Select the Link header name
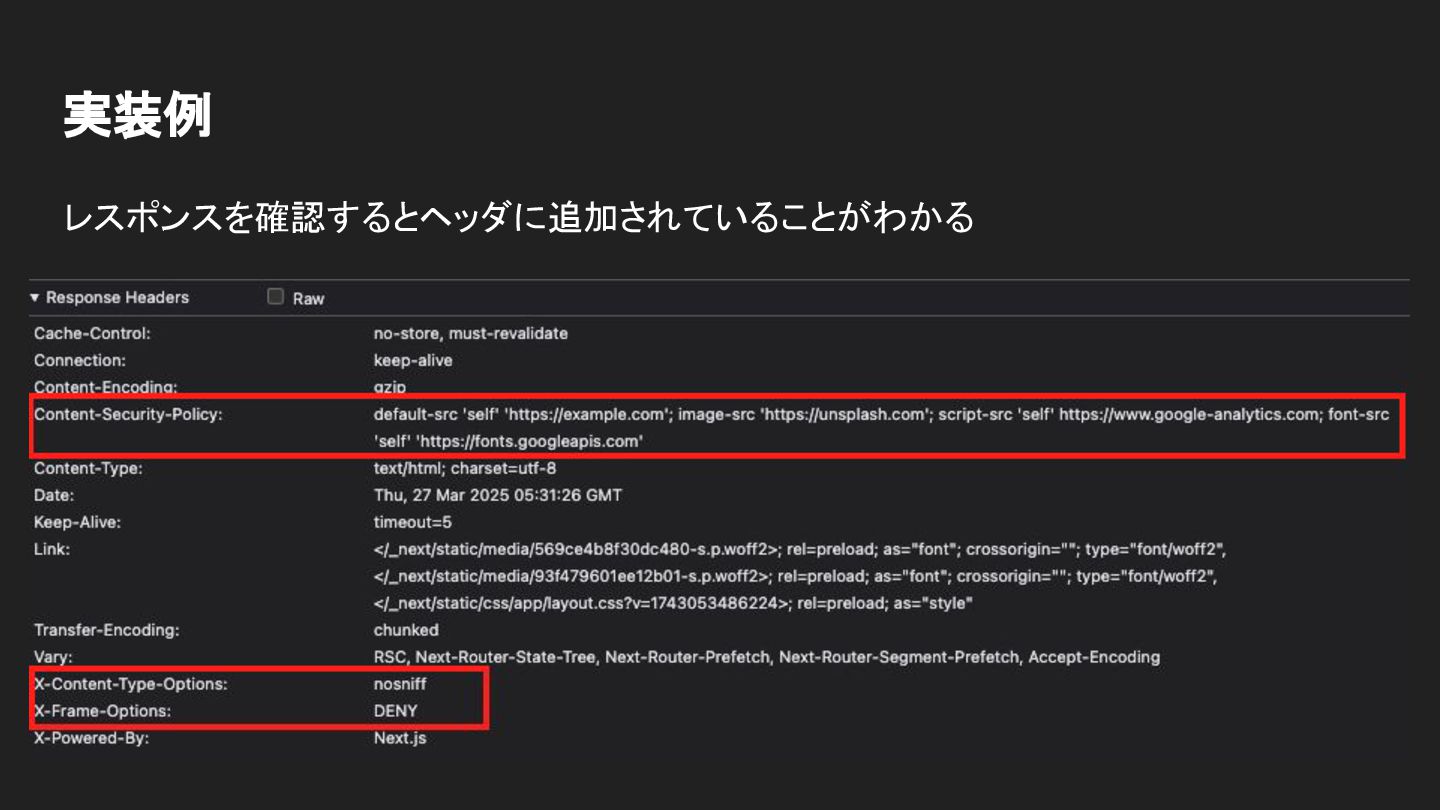 (52, 549)
